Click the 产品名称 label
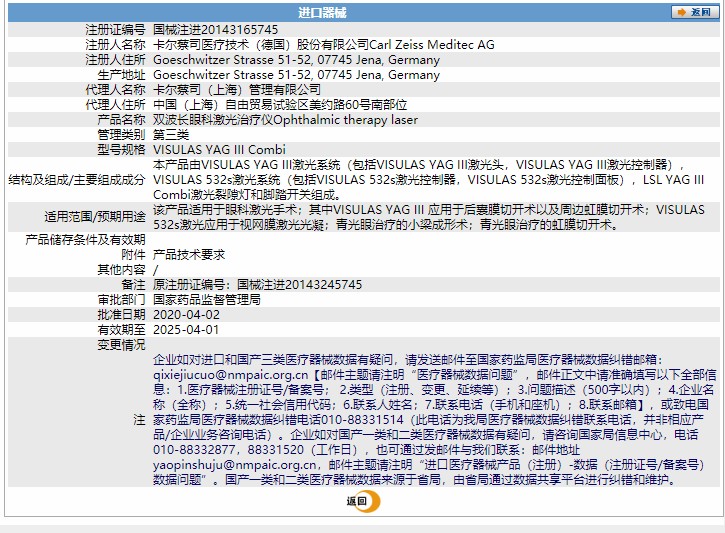725x533 pixels. (121, 120)
